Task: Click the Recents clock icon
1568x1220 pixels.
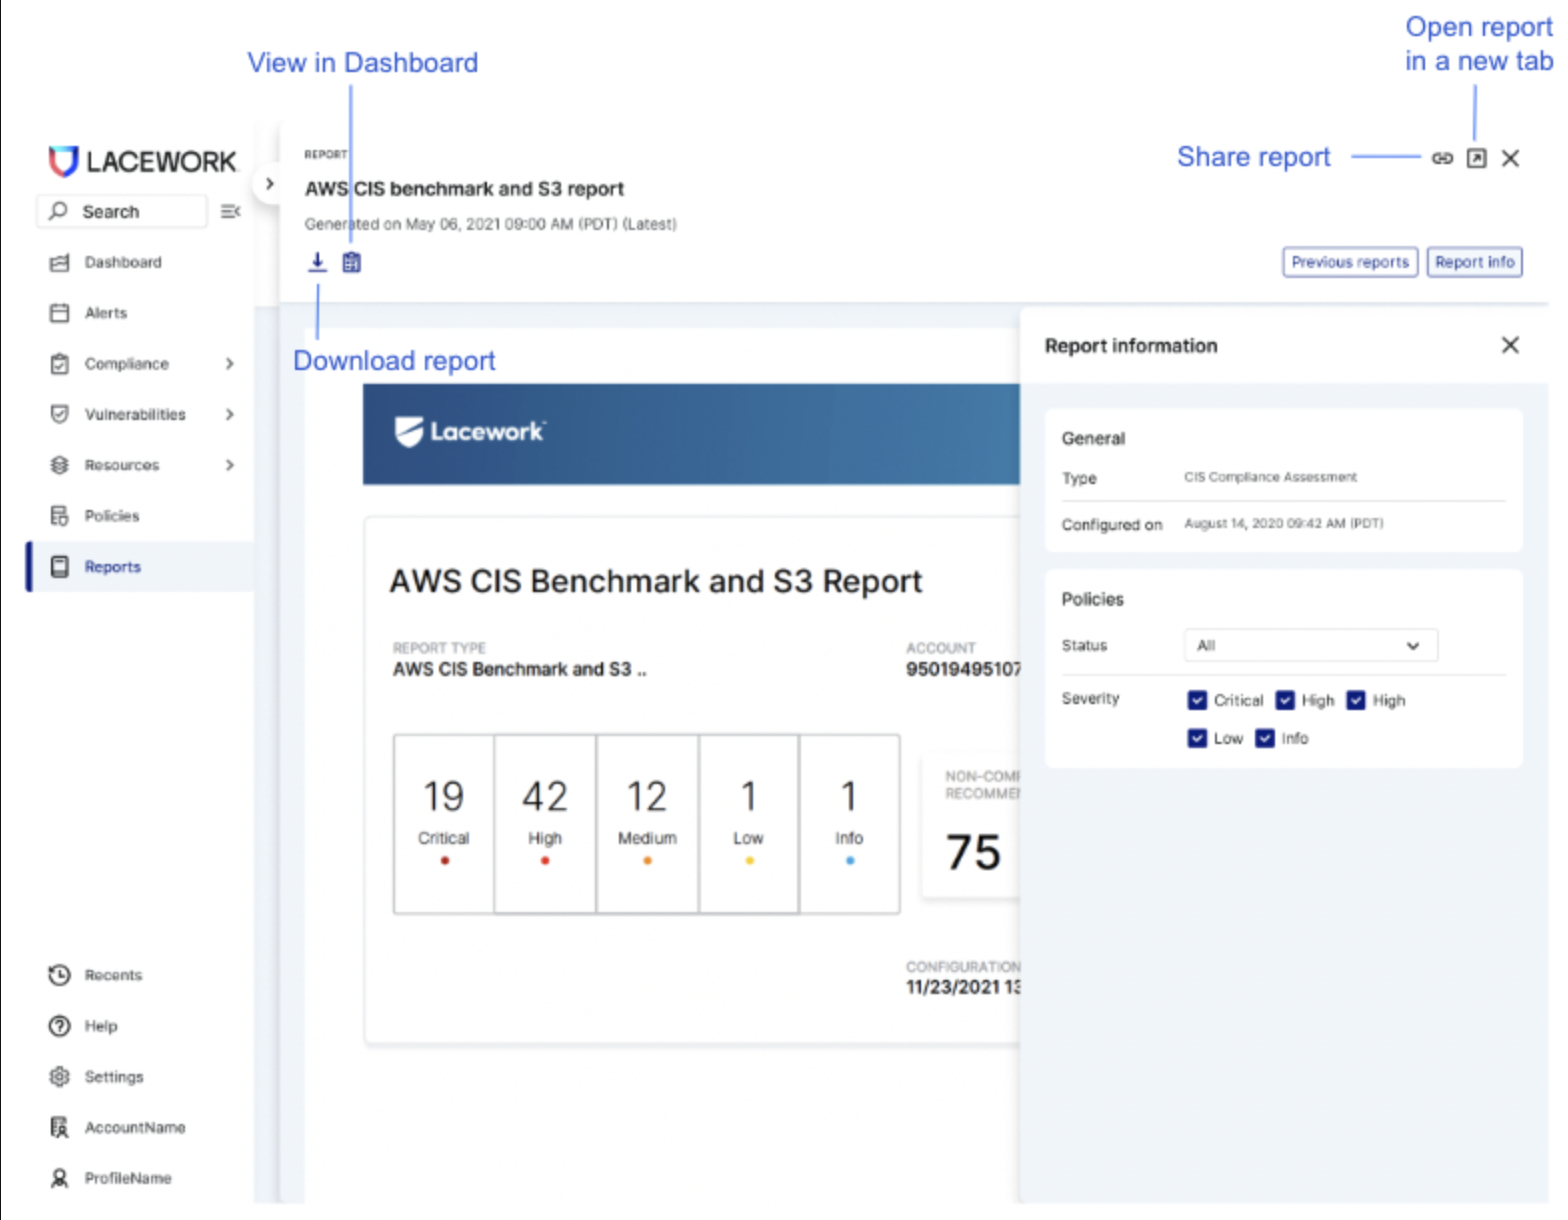Action: click(x=60, y=975)
